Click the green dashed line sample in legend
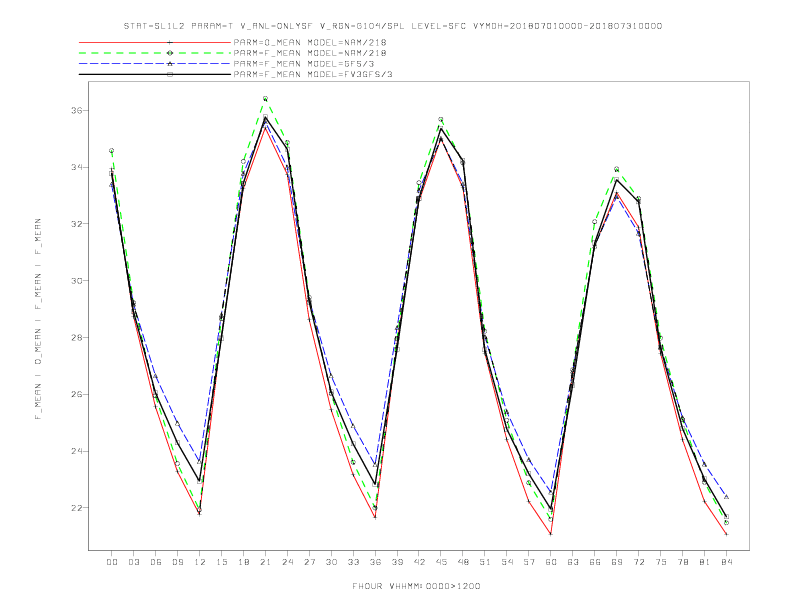The image size is (792, 612). [155, 53]
